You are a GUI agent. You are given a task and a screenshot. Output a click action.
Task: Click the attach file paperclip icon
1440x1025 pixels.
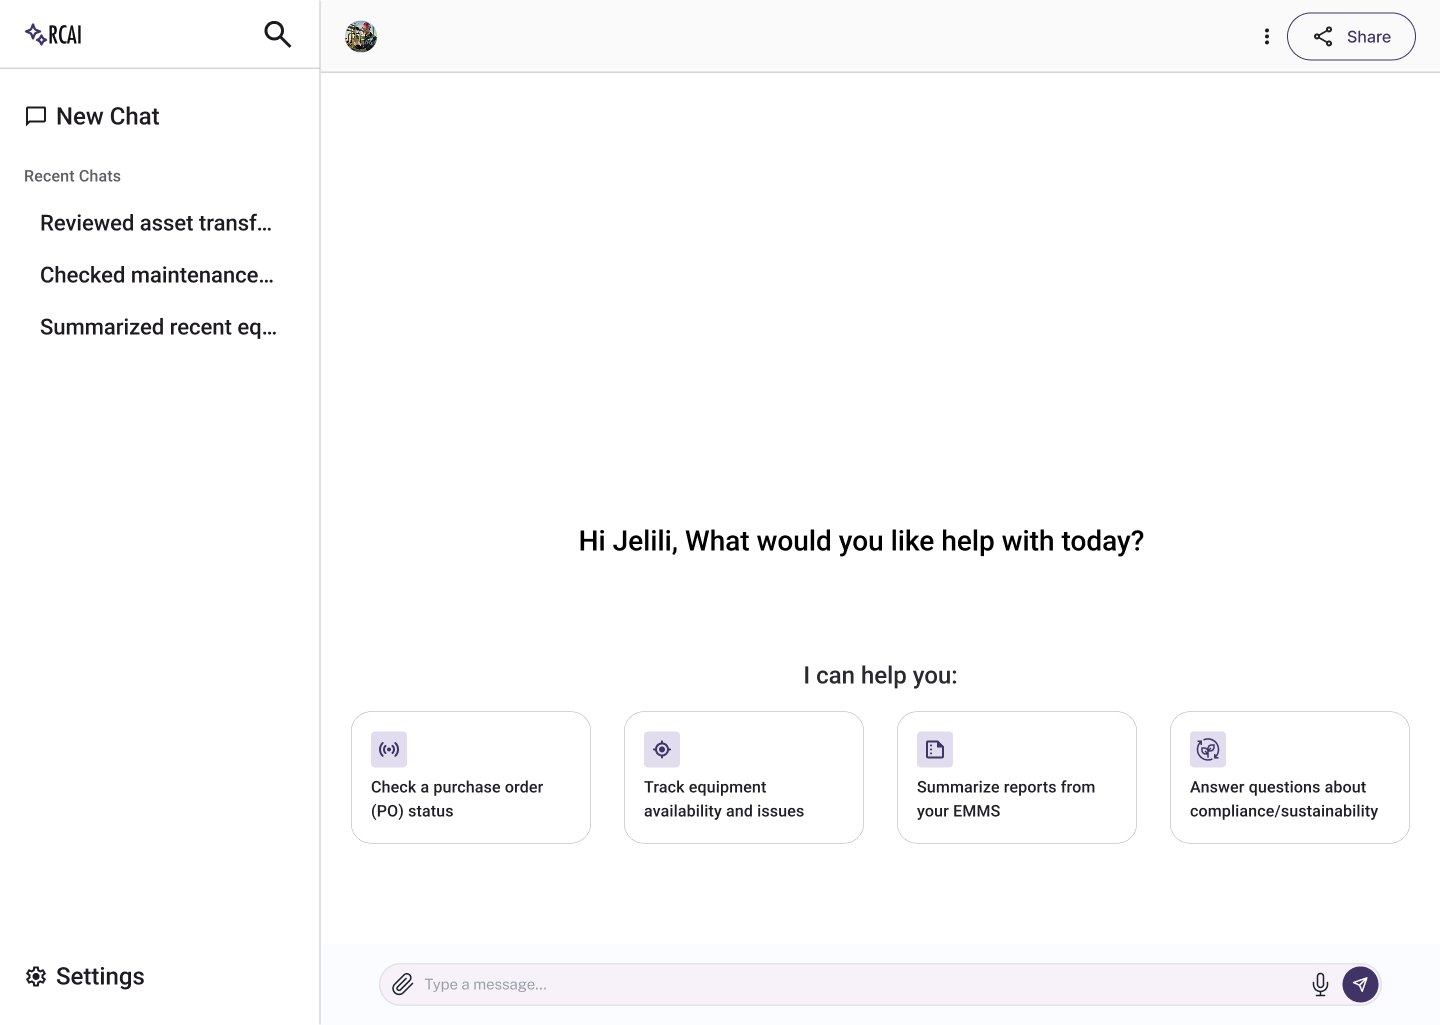click(403, 985)
